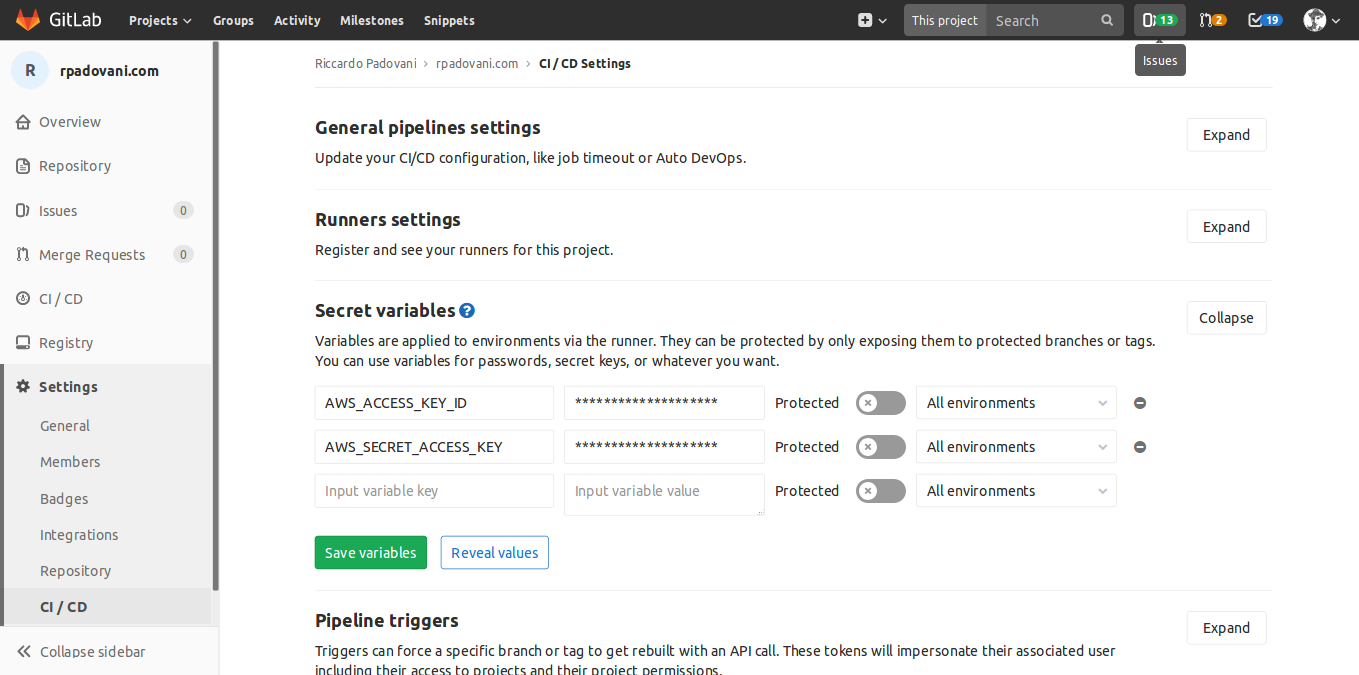Click the Input variable key field
The image size is (1359, 675).
point(433,491)
